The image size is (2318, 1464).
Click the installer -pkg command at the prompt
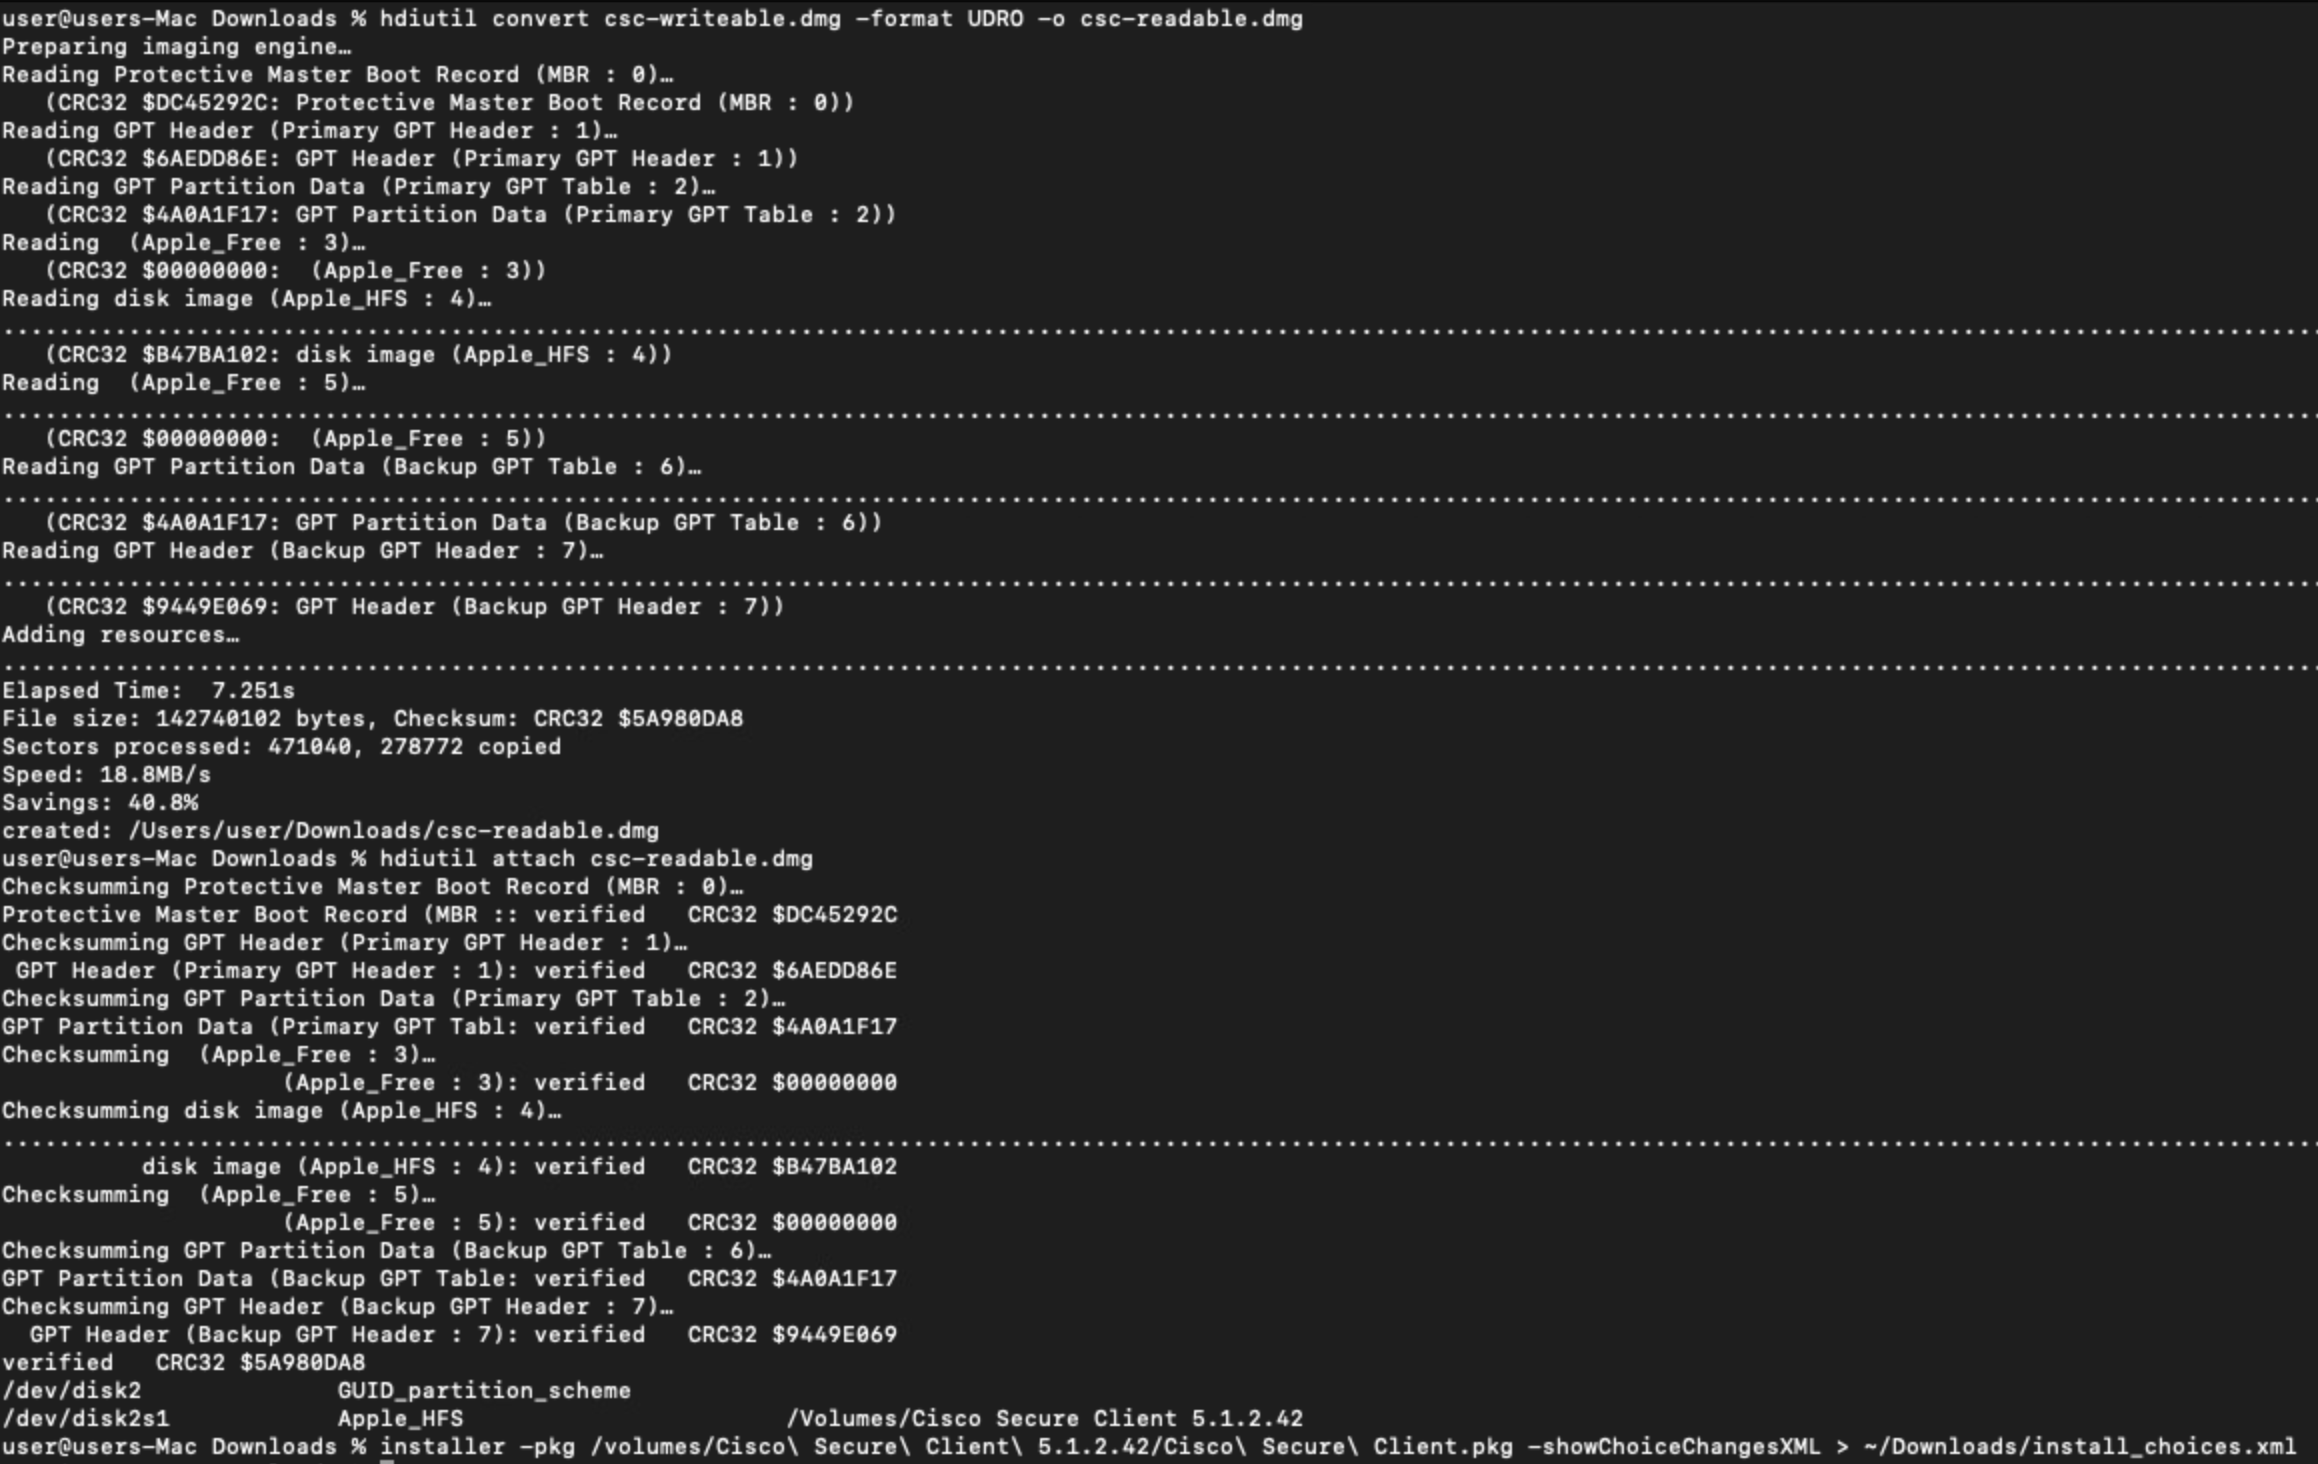pos(1338,1447)
